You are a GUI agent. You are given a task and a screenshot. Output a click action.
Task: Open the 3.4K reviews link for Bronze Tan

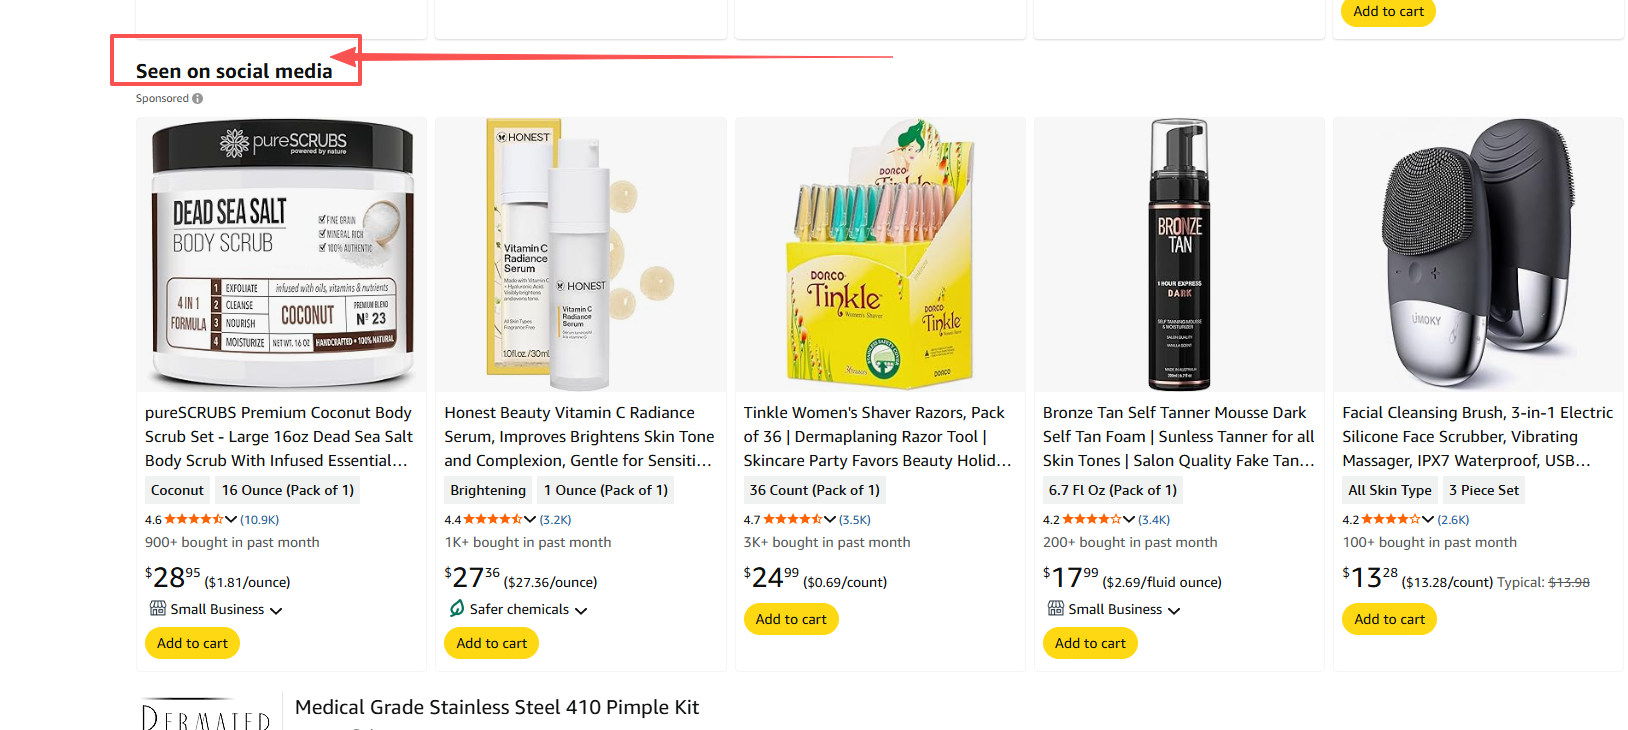[x=1154, y=519]
